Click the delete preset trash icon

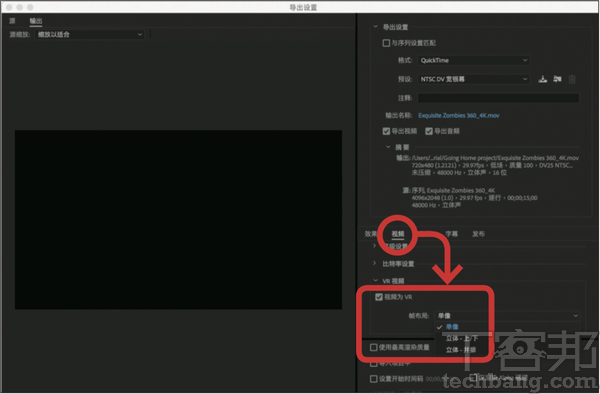pyautogui.click(x=572, y=79)
